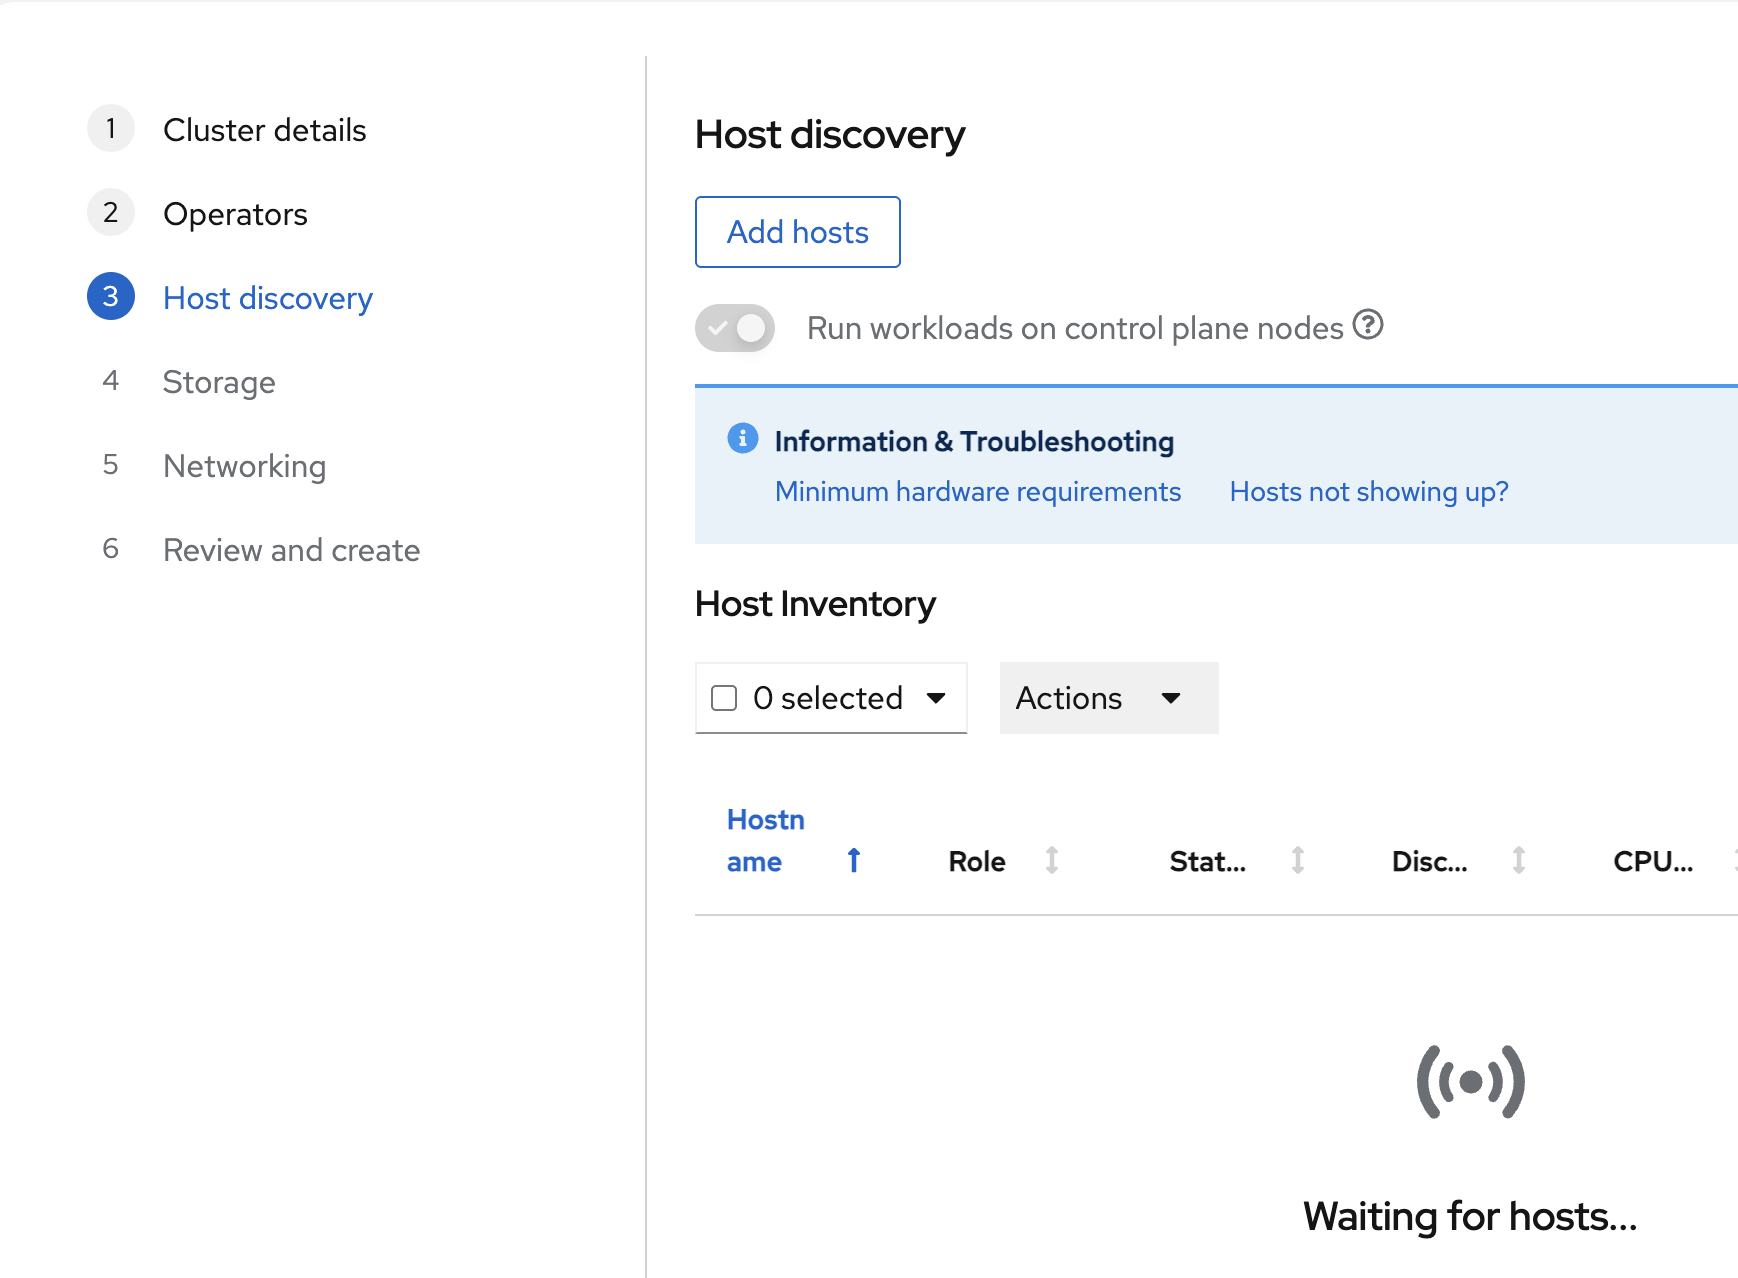Open Minimum hardware requirements link
This screenshot has width=1738, height=1278.
pos(977,491)
